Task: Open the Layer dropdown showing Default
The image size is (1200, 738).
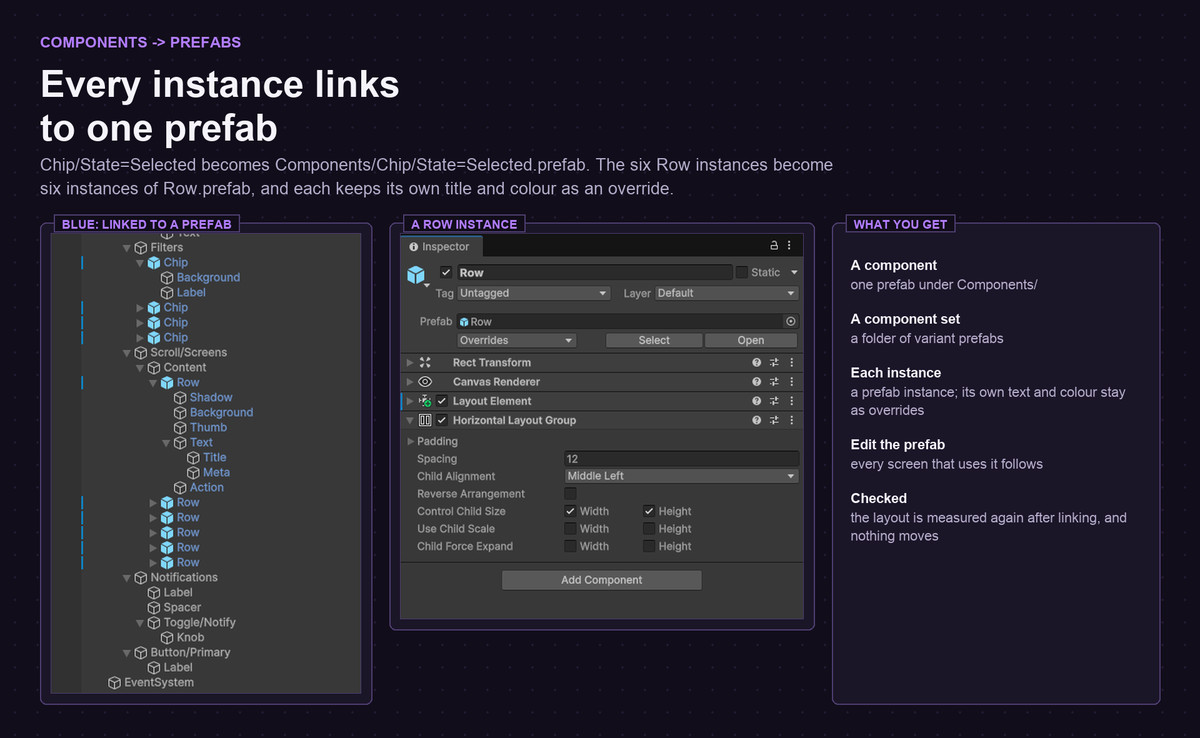Action: [x=726, y=293]
